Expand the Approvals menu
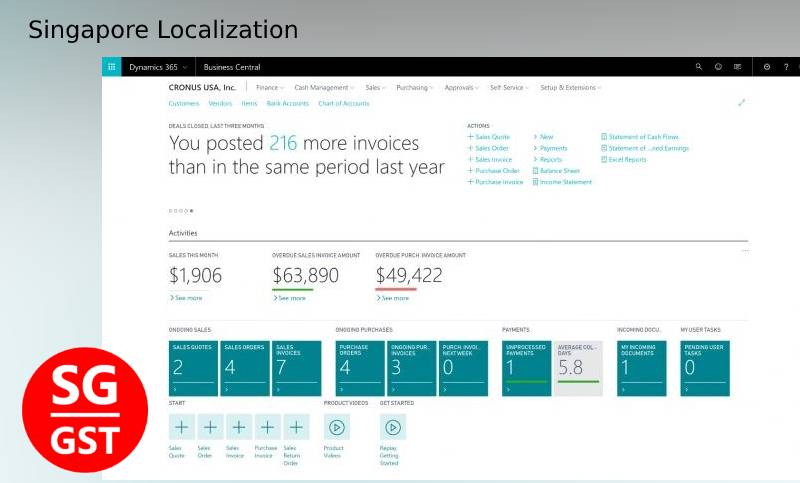The width and height of the screenshot is (800, 483). pos(462,88)
